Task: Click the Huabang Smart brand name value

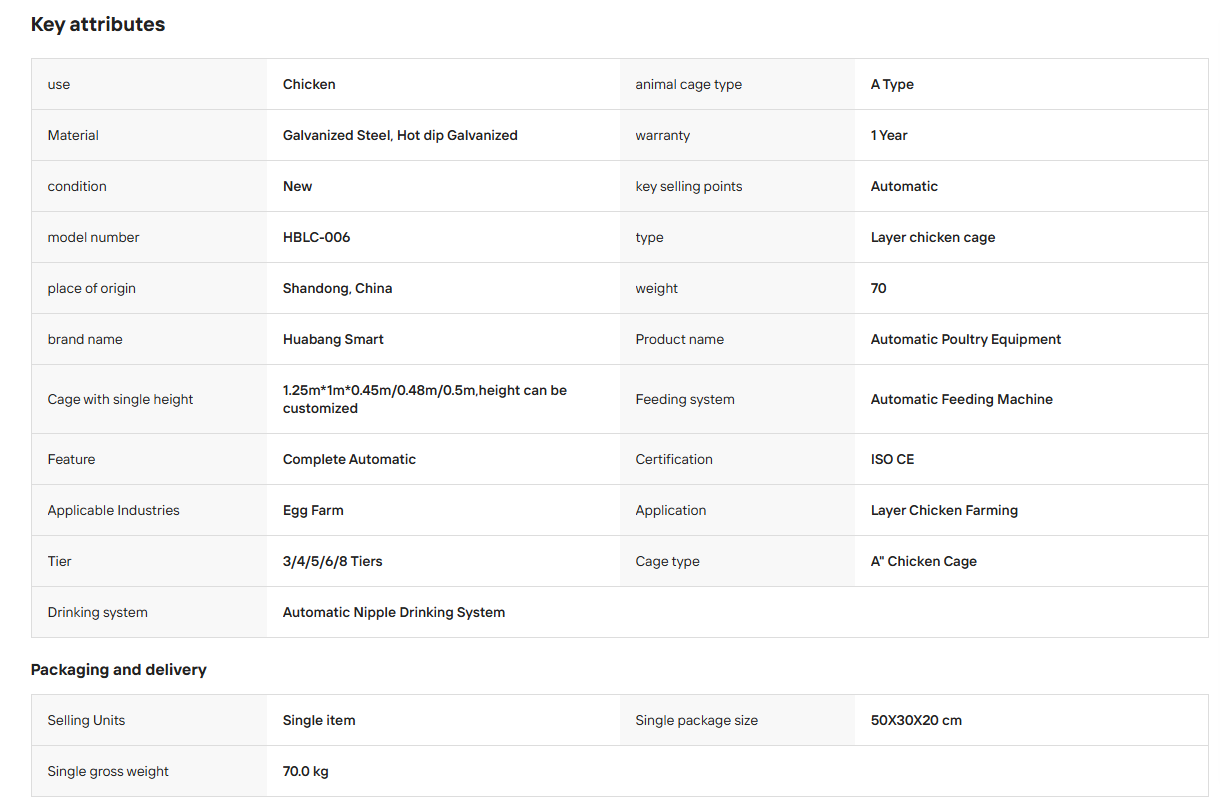Action: pos(333,339)
